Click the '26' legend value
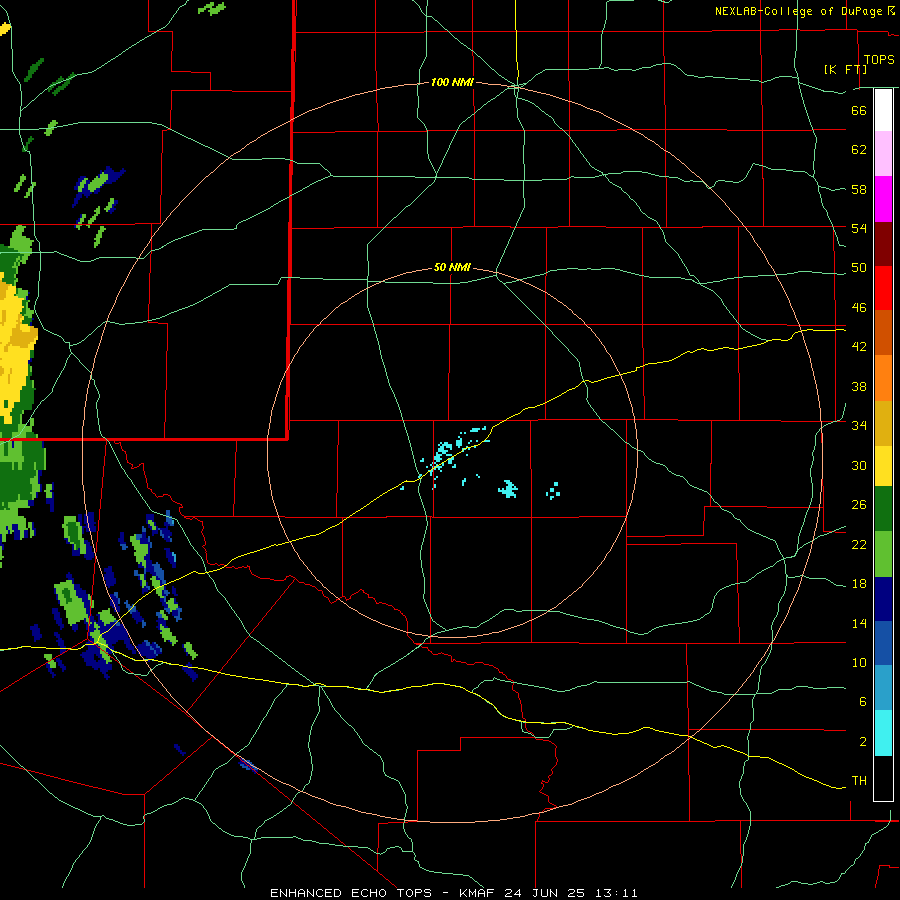Viewport: 900px width, 900px height. pos(859,505)
